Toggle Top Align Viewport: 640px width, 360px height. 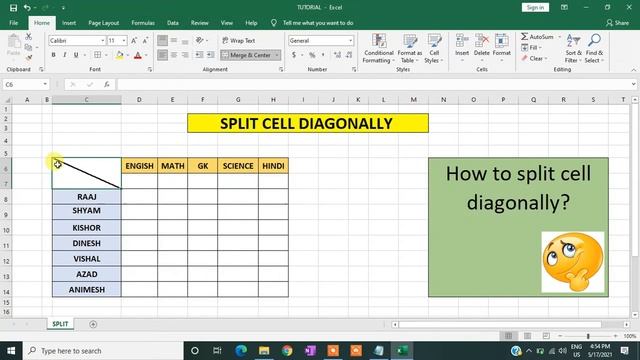[162, 40]
